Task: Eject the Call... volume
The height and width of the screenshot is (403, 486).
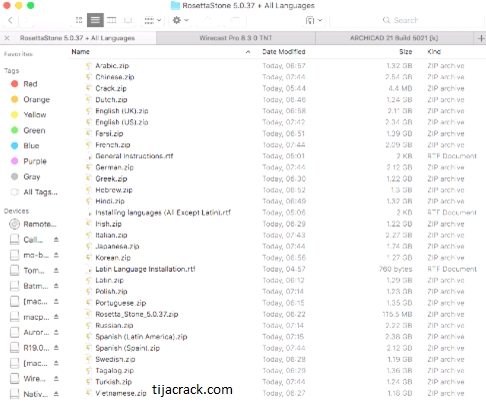Action: tap(56, 239)
